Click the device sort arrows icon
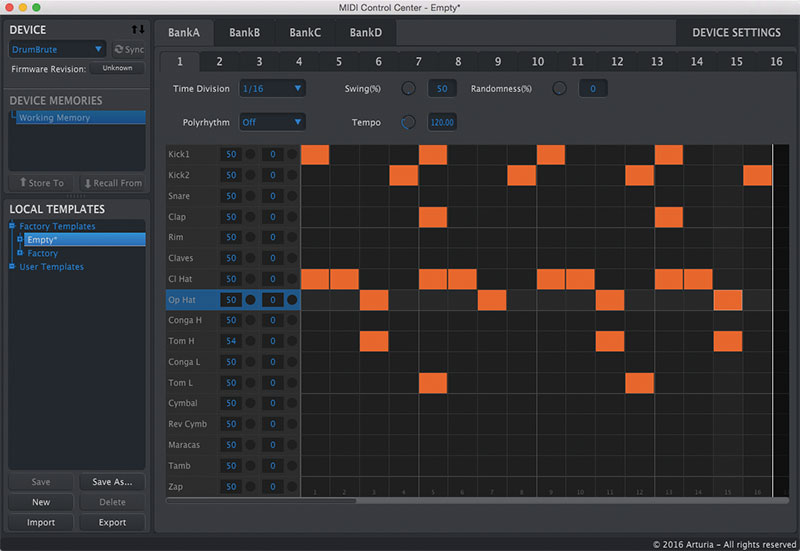Viewport: 800px width, 551px height. [138, 30]
